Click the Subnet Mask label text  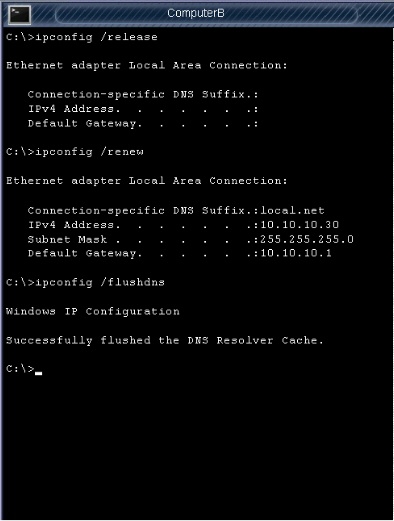pyautogui.click(x=67, y=239)
